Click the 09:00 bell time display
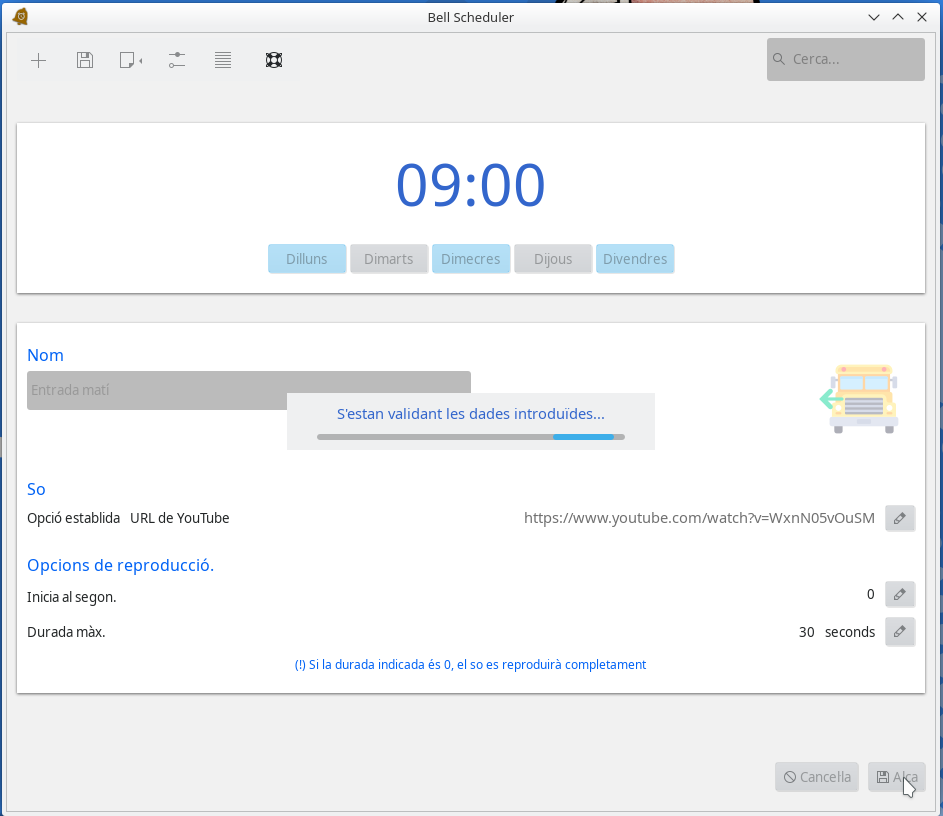 tap(471, 185)
